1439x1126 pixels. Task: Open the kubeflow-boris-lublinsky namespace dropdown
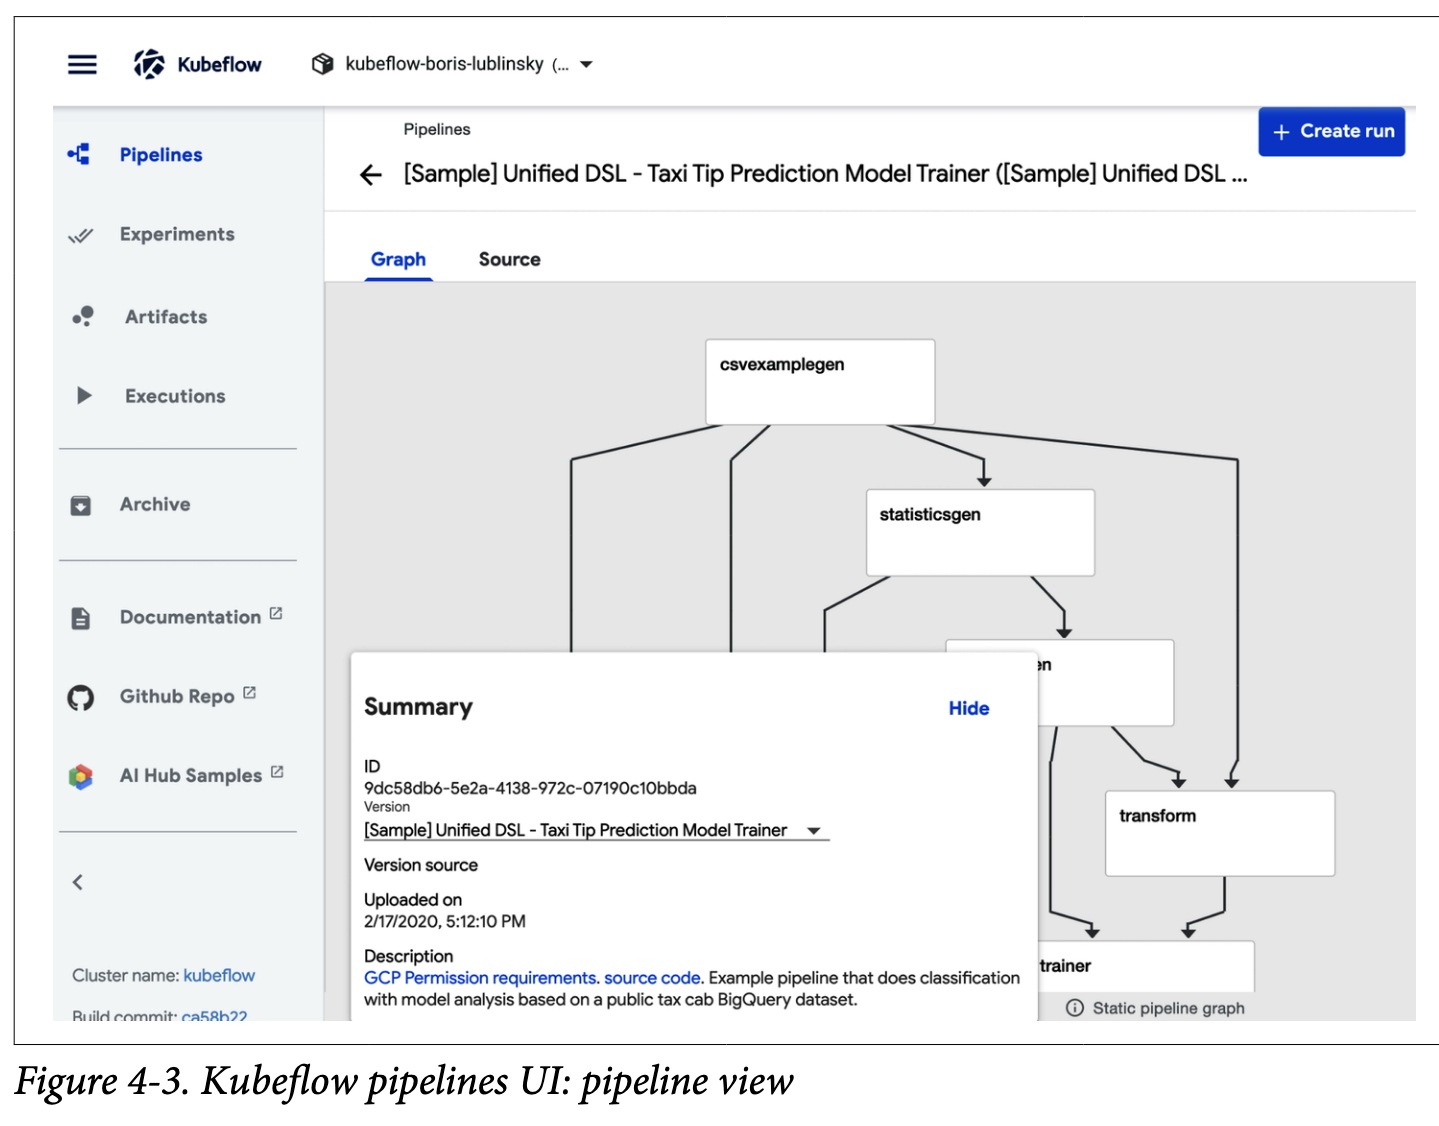(x=586, y=65)
